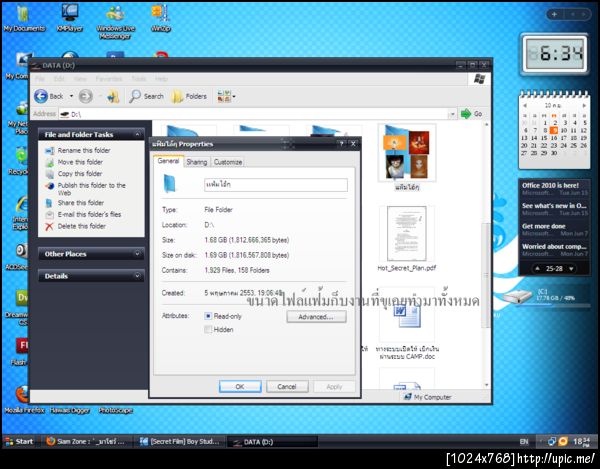Switch to the Sharing tab

point(197,162)
